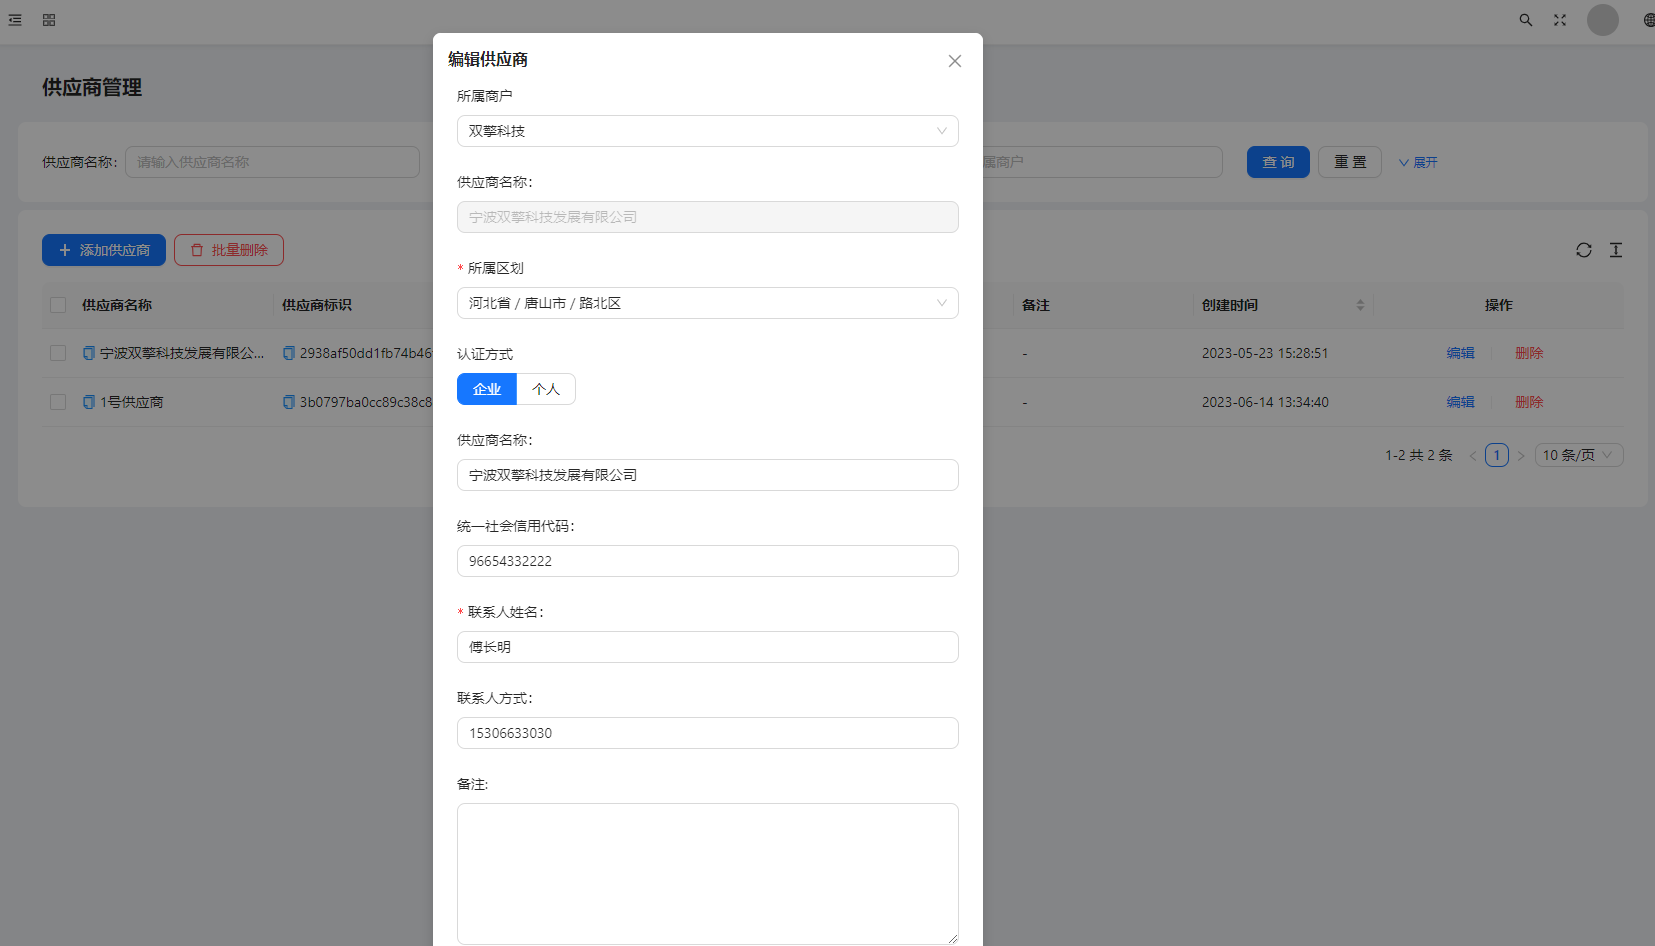
Task: Click 添加供应商 button
Action: (104, 250)
